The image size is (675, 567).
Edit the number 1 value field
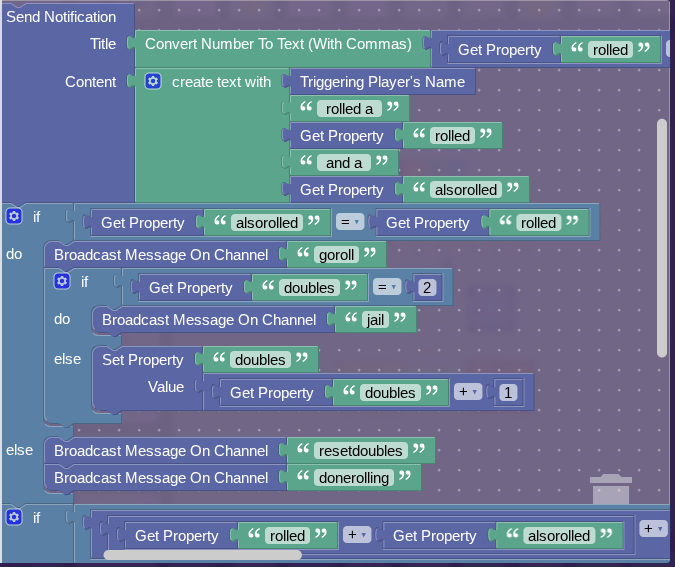[x=508, y=393]
